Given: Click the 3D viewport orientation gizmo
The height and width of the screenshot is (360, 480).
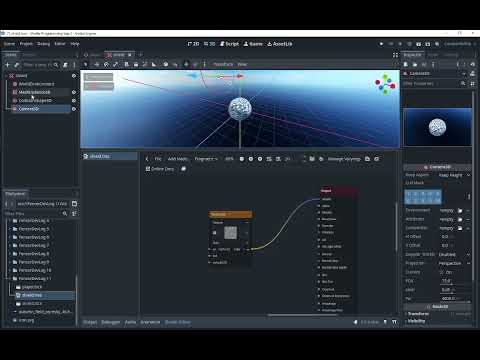Looking at the screenshot, I should (385, 84).
